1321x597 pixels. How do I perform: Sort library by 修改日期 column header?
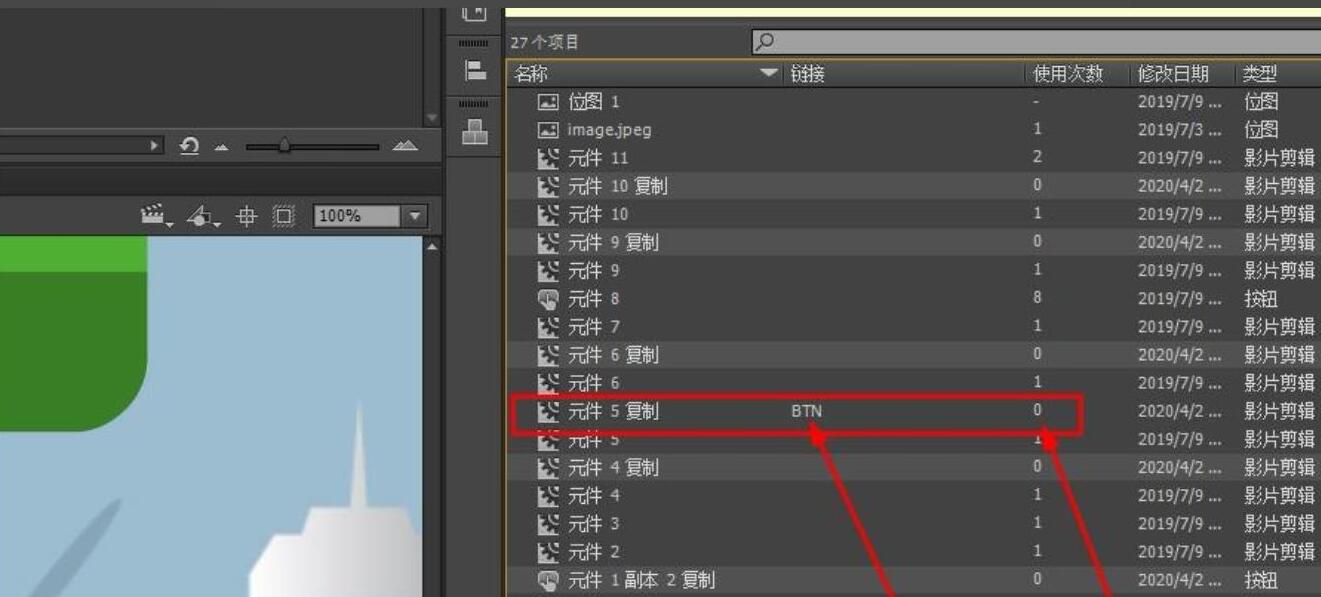1174,74
